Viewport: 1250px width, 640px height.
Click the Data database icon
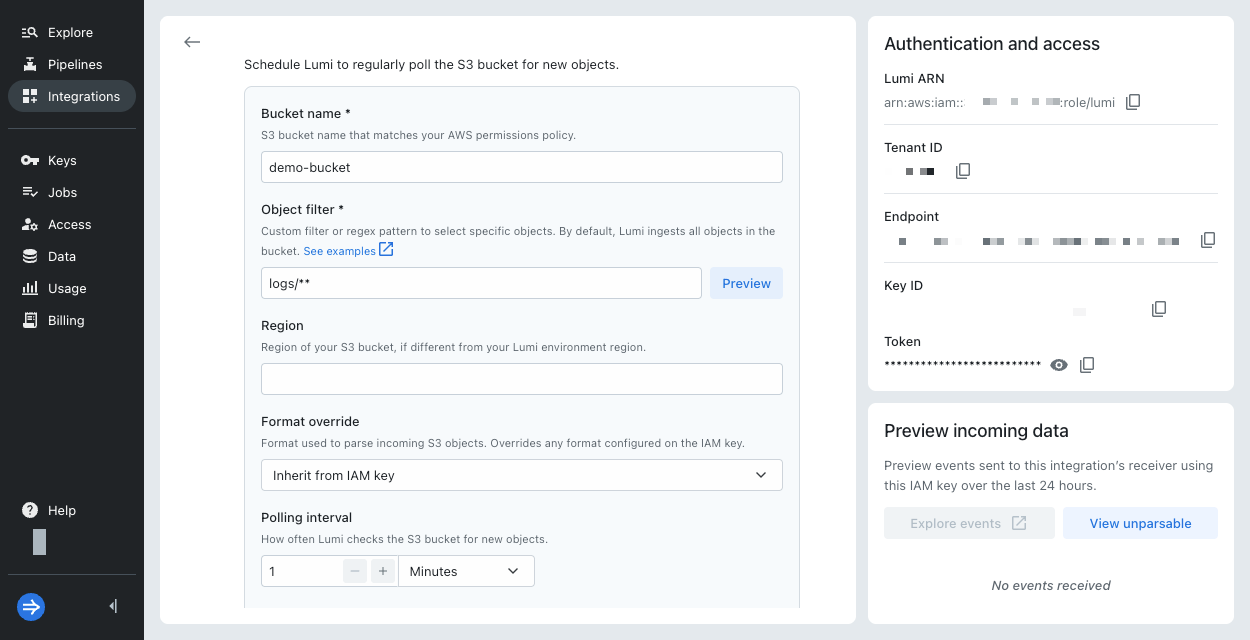(x=30, y=256)
